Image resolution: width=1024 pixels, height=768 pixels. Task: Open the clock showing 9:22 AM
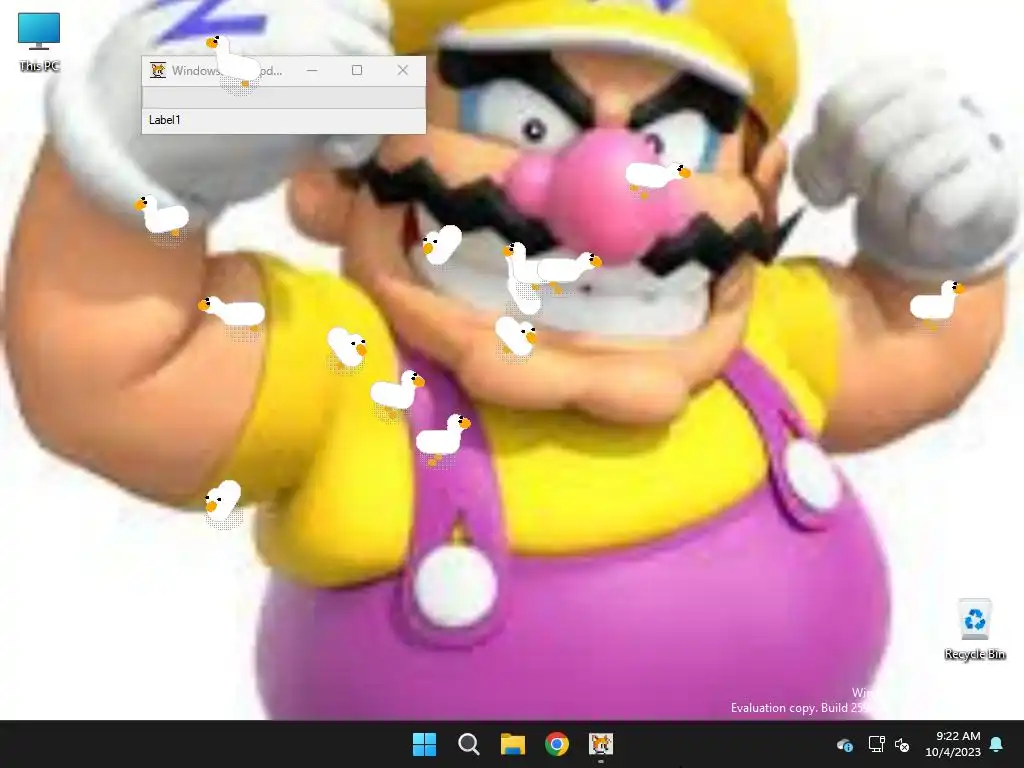[x=953, y=744]
